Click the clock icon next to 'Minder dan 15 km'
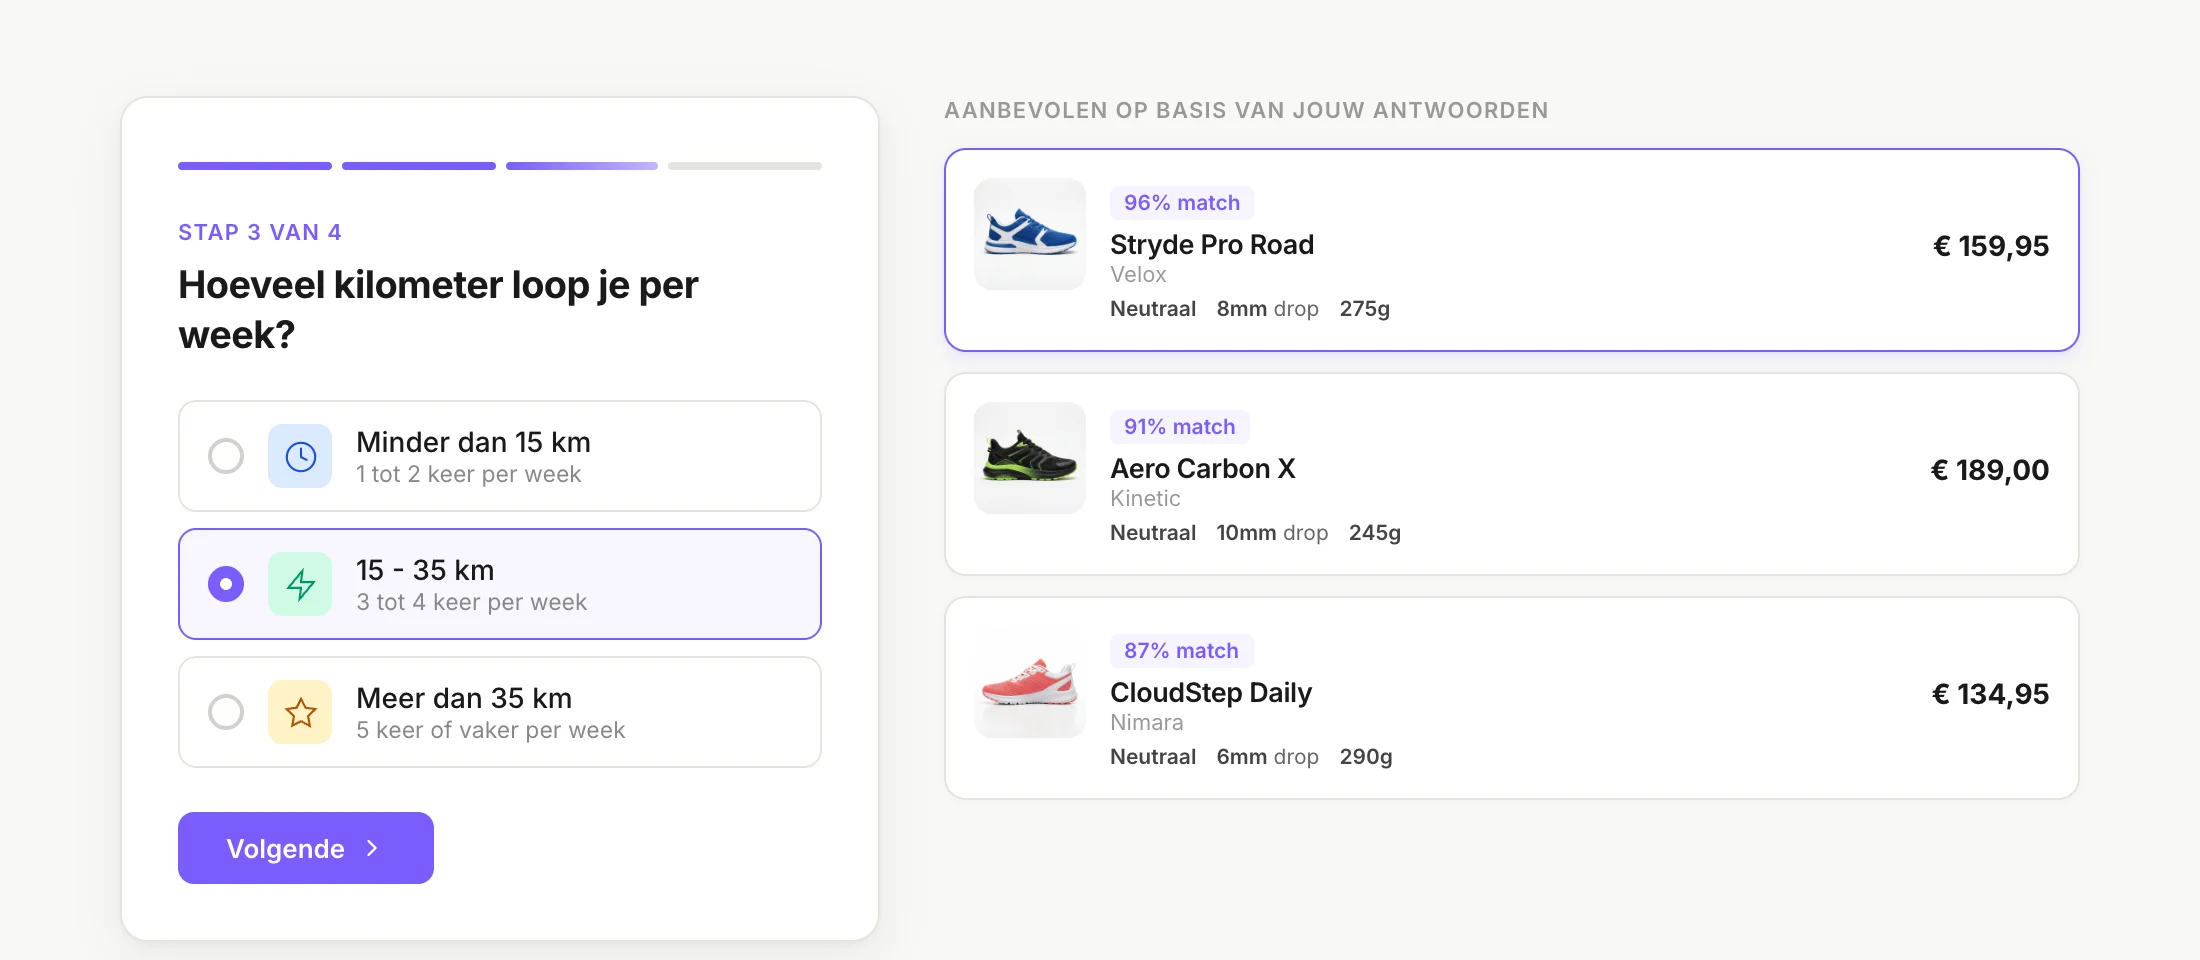Image resolution: width=2200 pixels, height=960 pixels. pyautogui.click(x=300, y=456)
